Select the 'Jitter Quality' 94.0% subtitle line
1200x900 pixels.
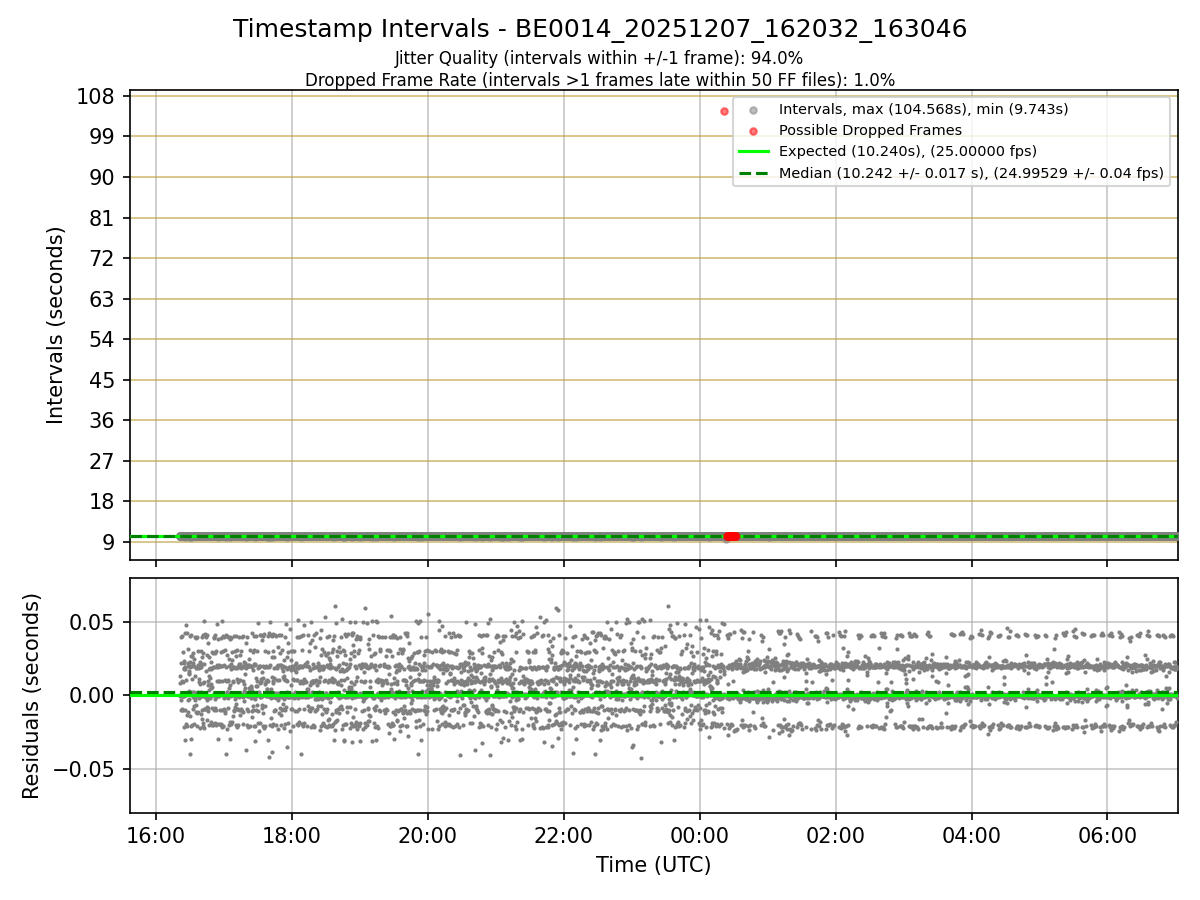(x=599, y=58)
